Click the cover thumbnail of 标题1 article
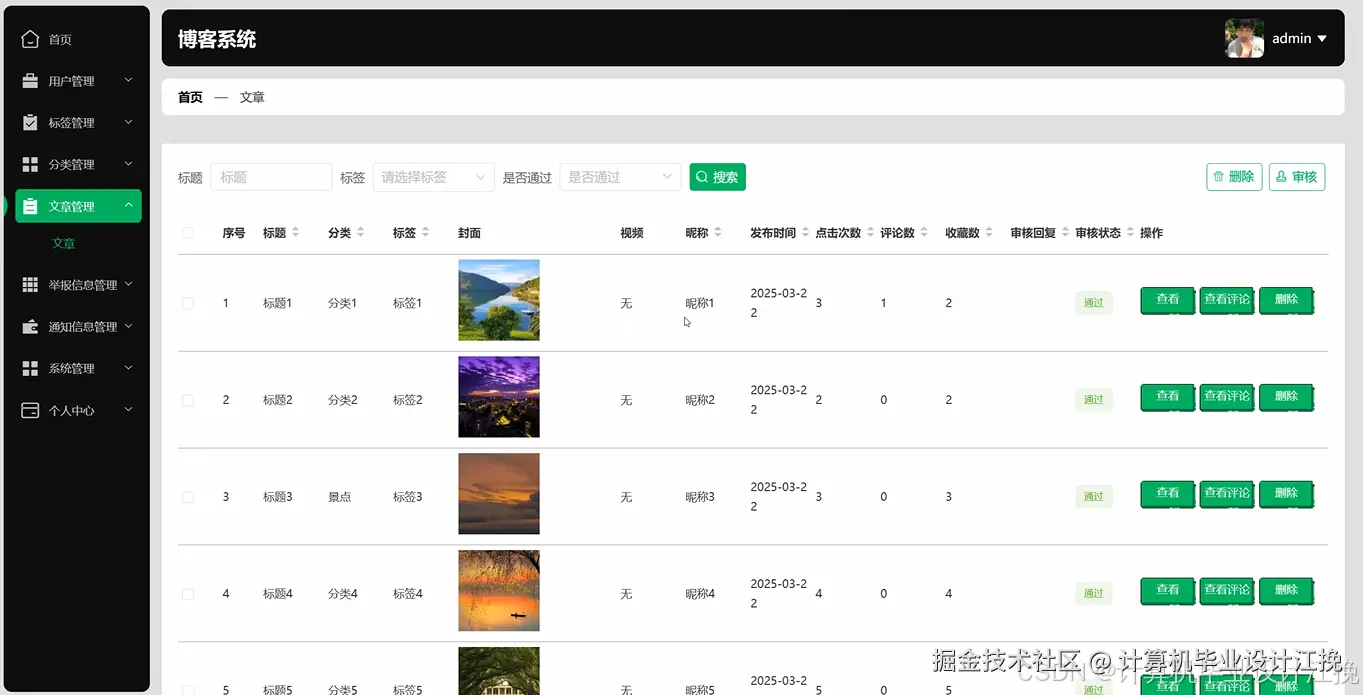The width and height of the screenshot is (1363, 695). click(x=498, y=300)
